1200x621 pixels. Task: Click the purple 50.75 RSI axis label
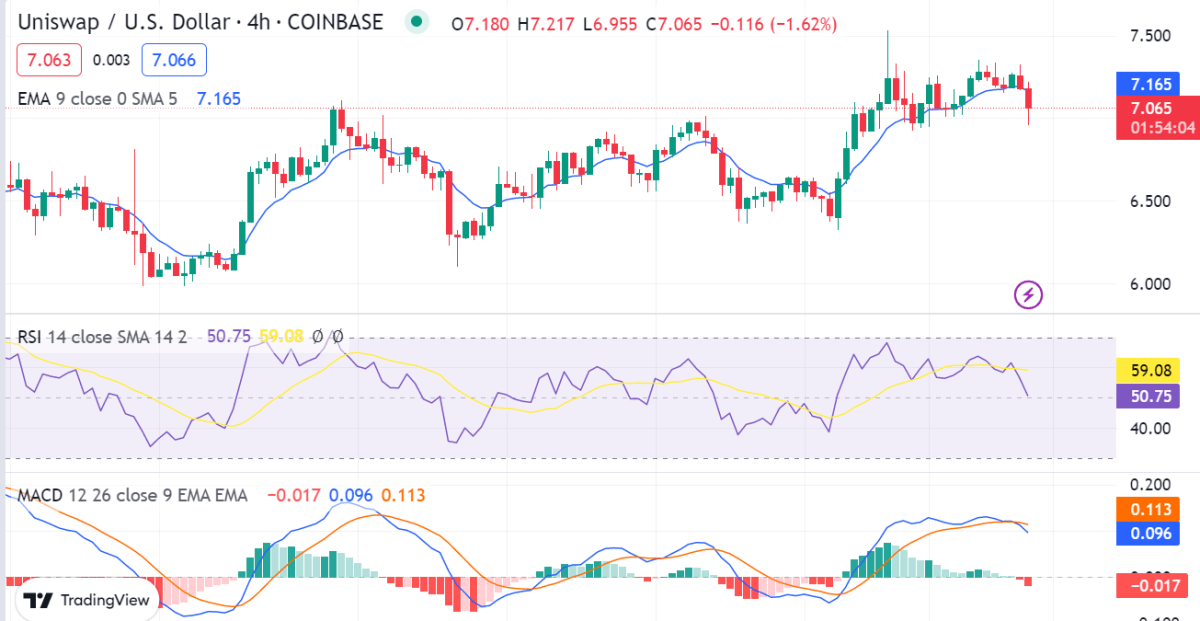[x=1150, y=396]
